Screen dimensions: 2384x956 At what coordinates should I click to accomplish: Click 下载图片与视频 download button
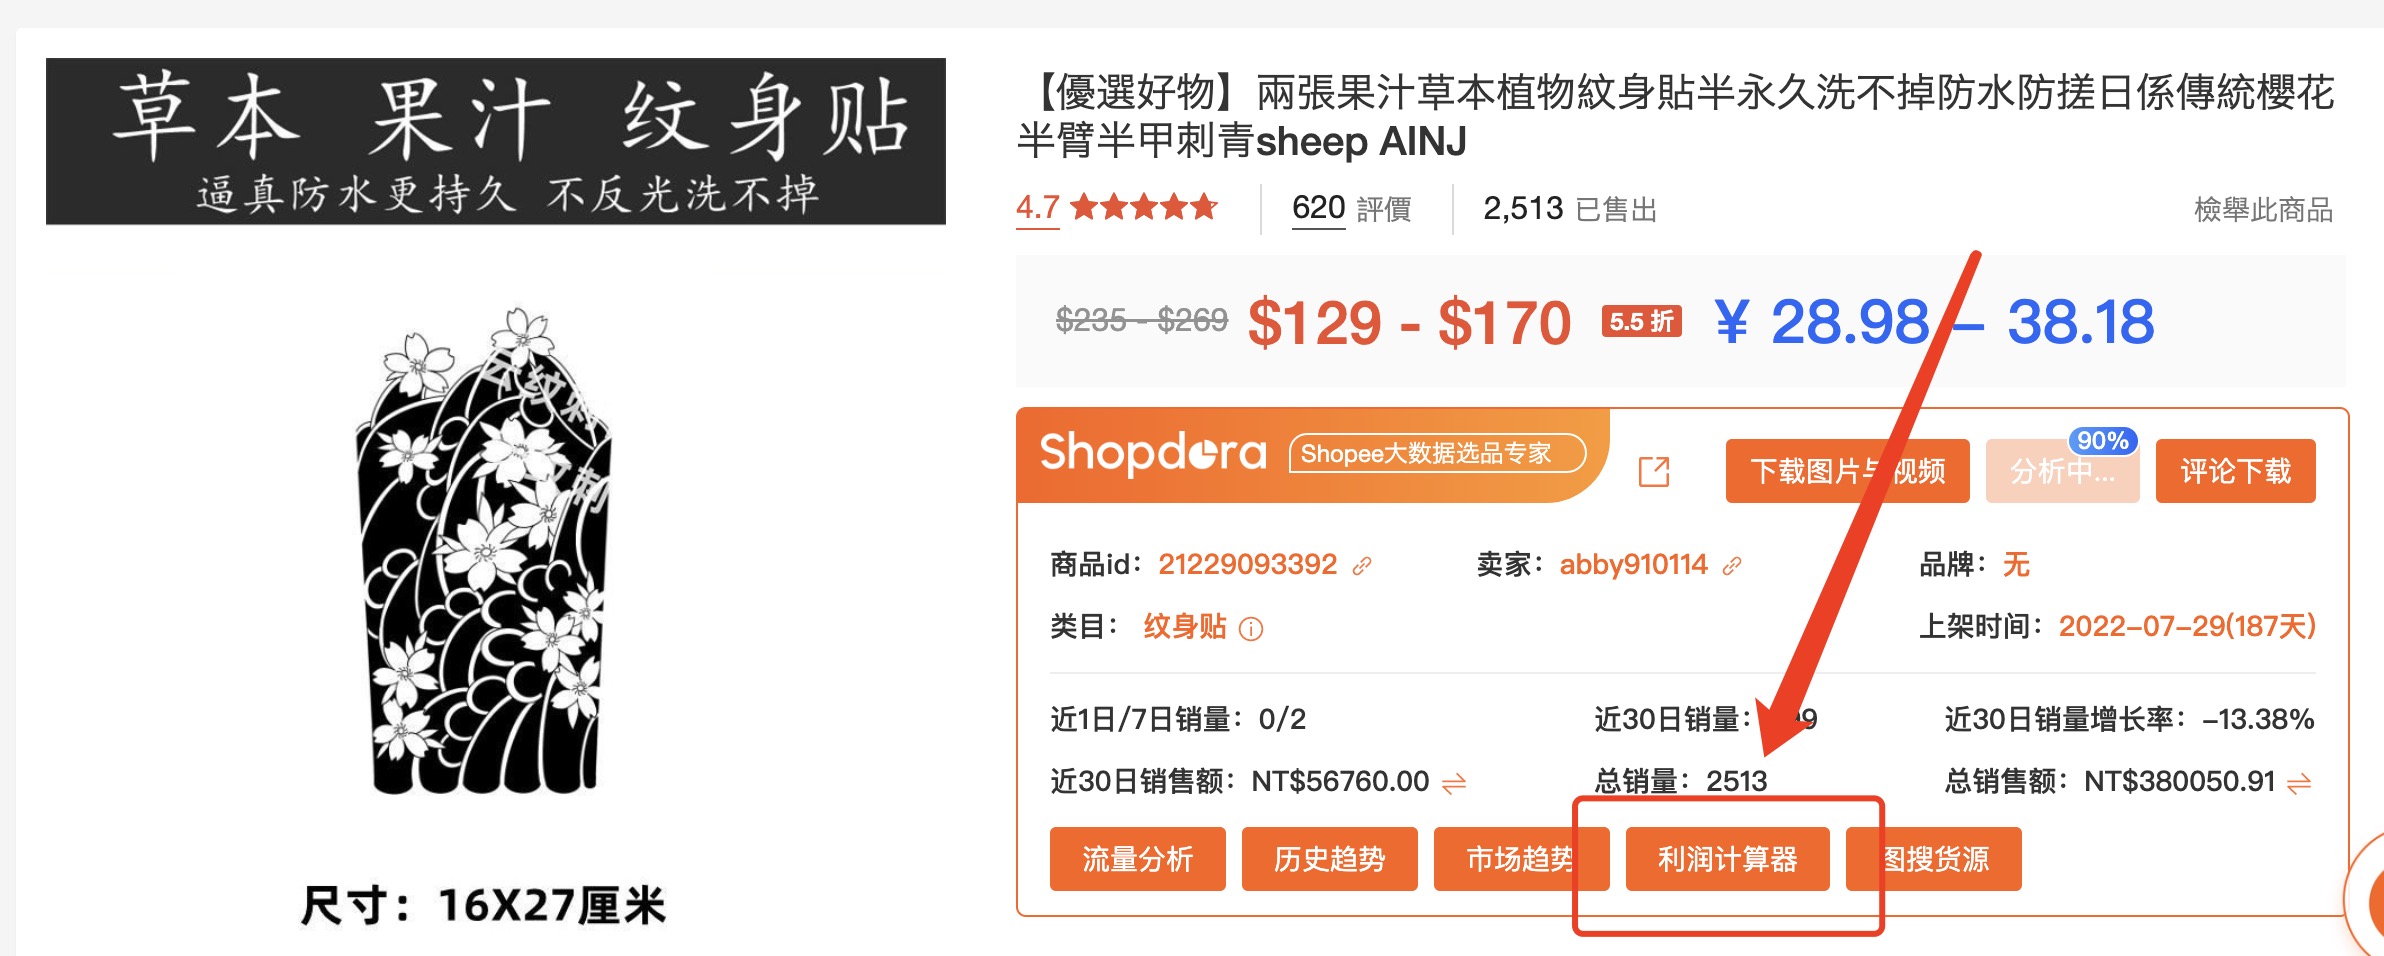click(1847, 471)
